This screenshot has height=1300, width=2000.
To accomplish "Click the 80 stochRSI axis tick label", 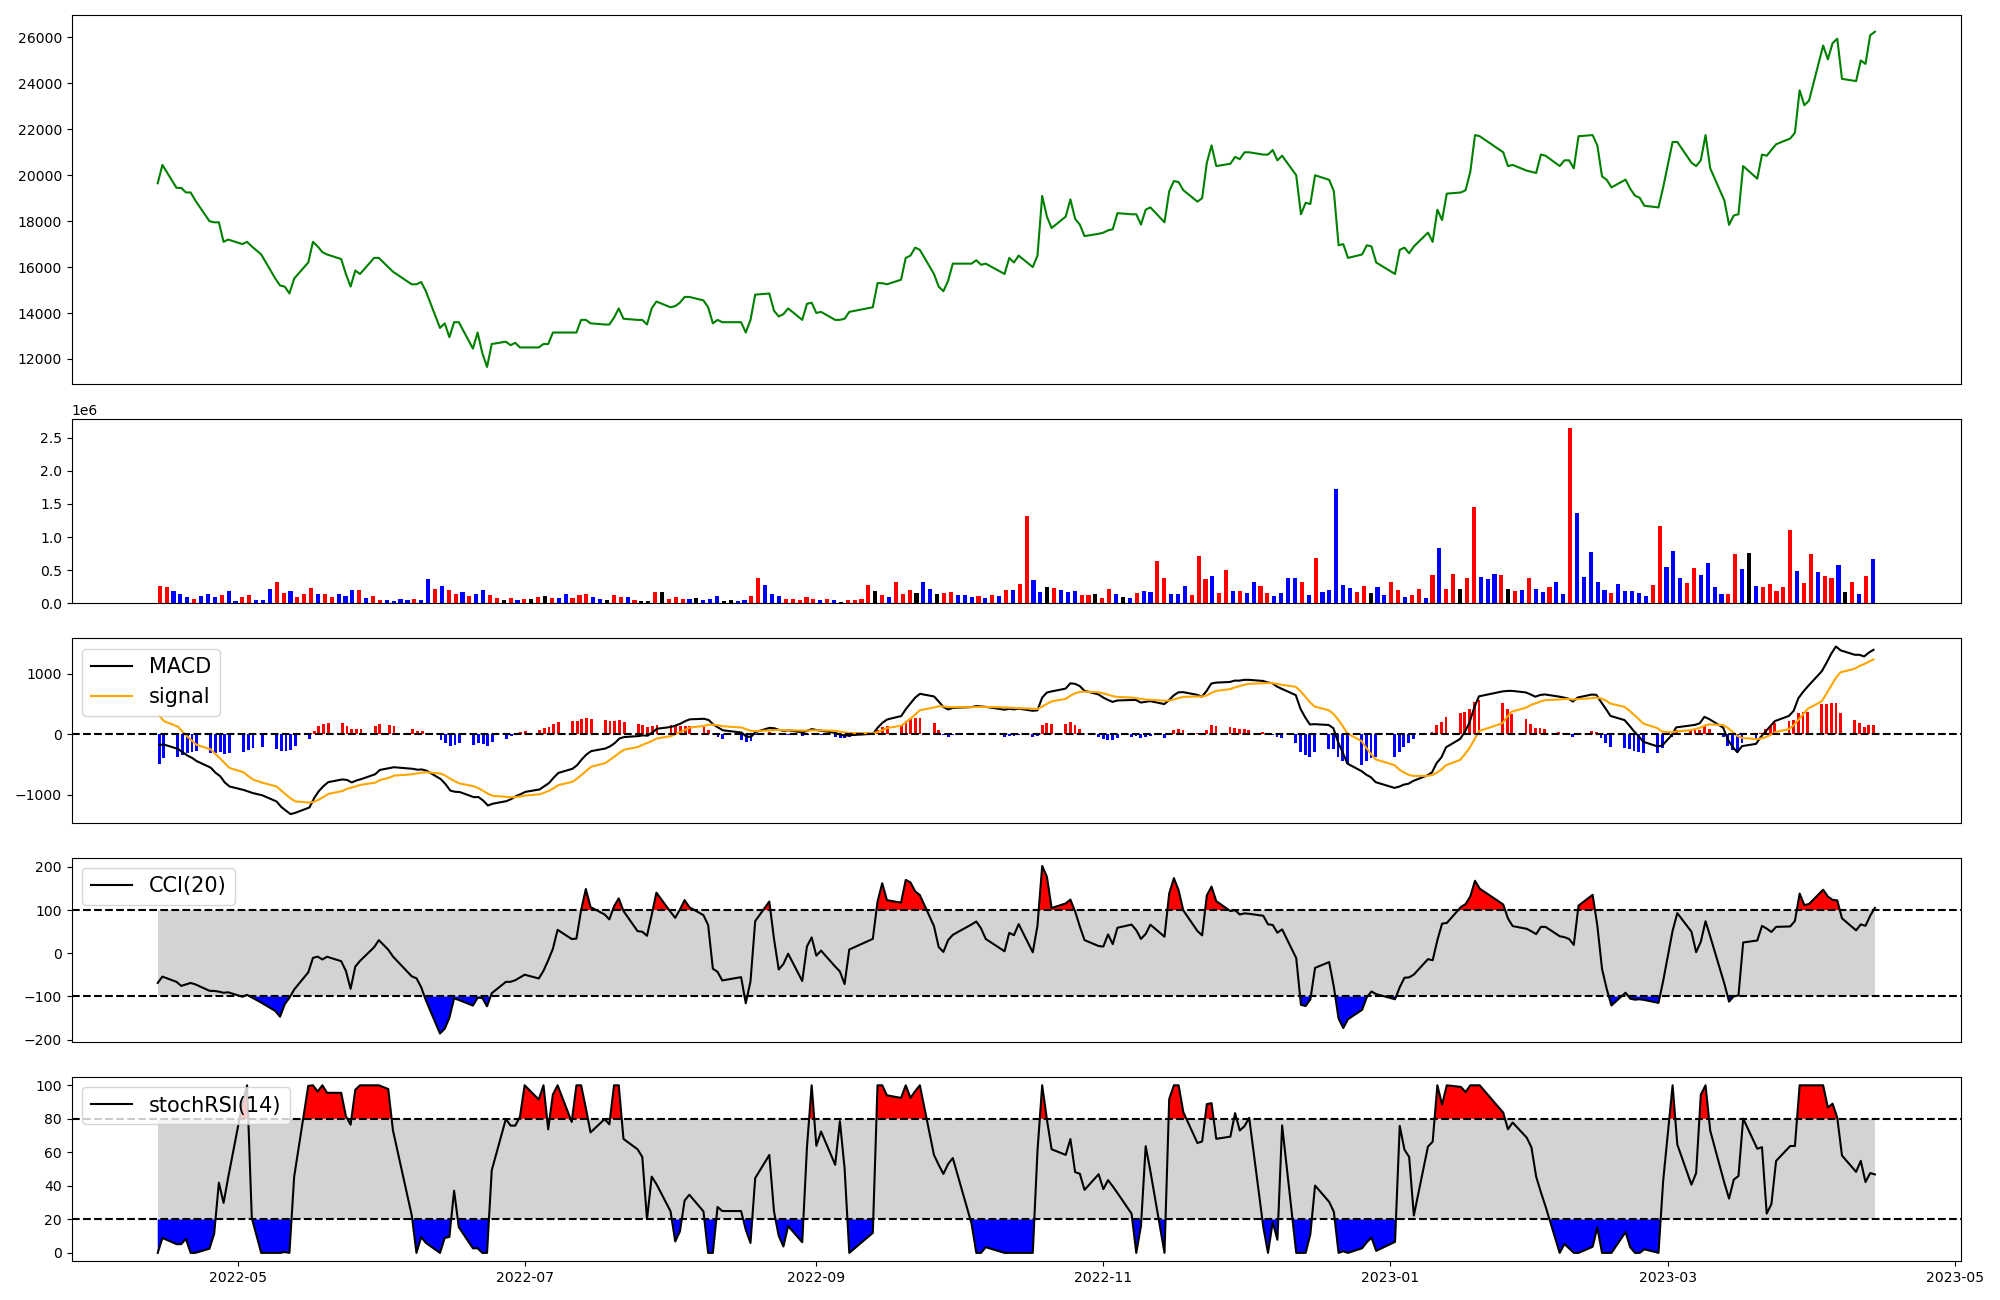I will coord(53,1120).
